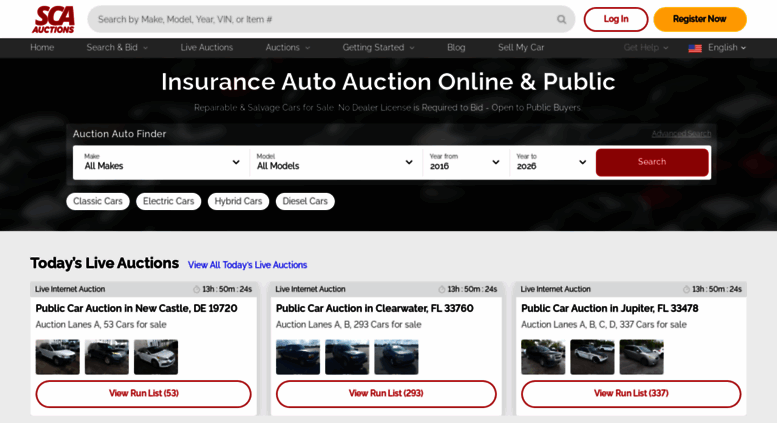
Task: Expand the Model dropdown showing All Models
Action: point(334,162)
